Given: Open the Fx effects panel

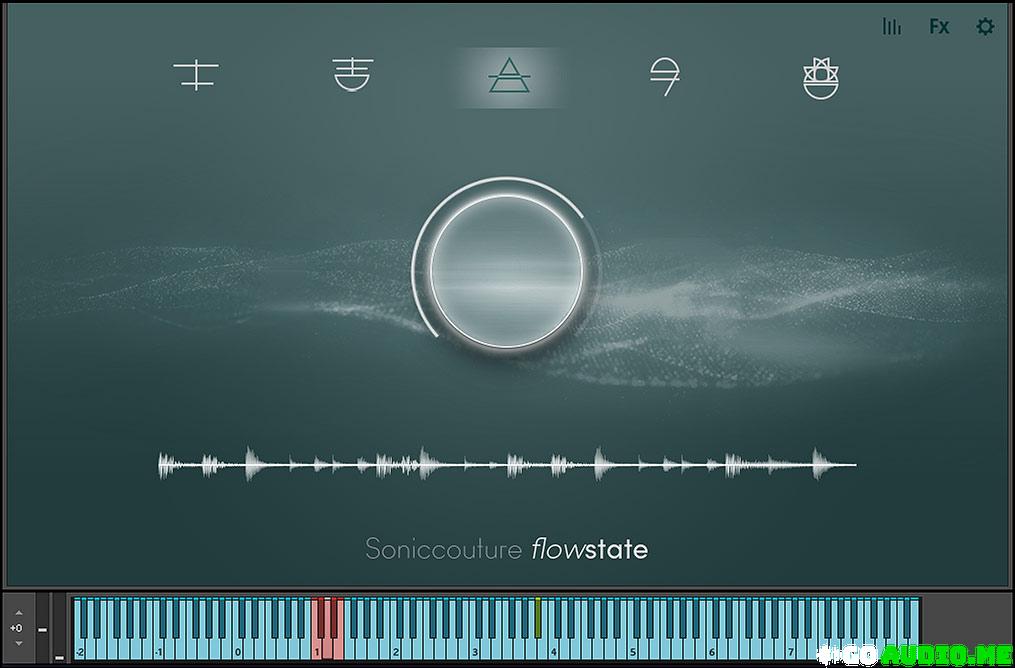Looking at the screenshot, I should coord(938,27).
